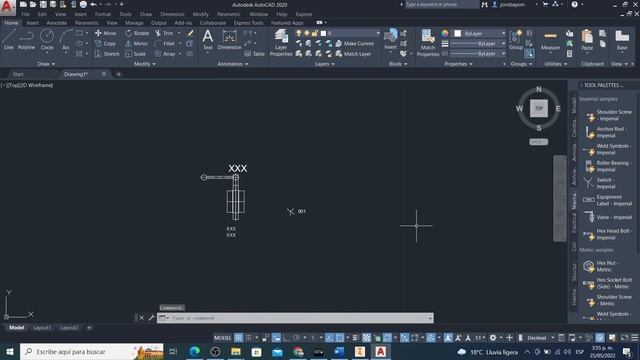This screenshot has height=360, width=640.
Task: Activate the Move command
Action: 105,33
